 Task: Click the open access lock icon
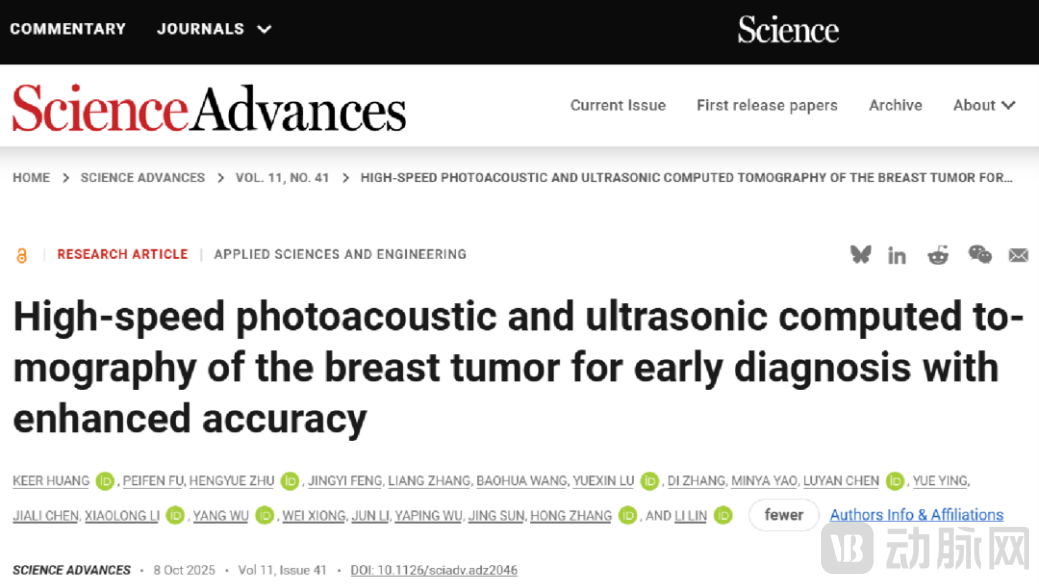pyautogui.click(x=22, y=256)
